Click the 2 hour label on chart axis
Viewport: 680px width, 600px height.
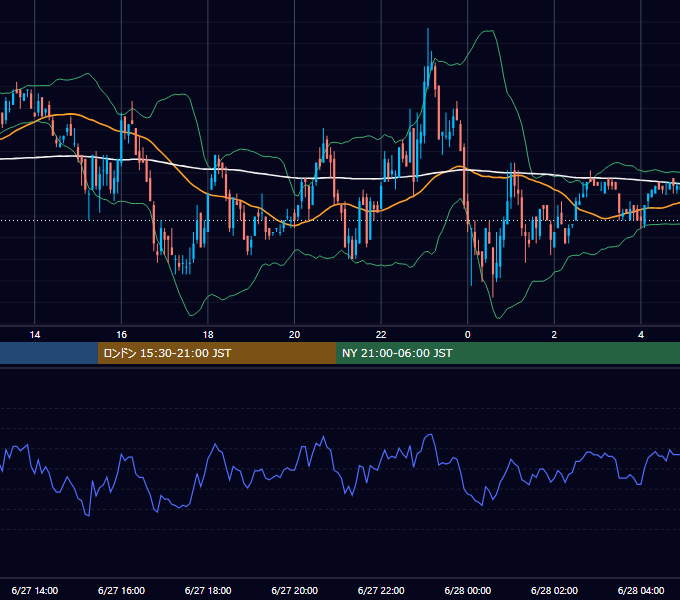click(554, 335)
